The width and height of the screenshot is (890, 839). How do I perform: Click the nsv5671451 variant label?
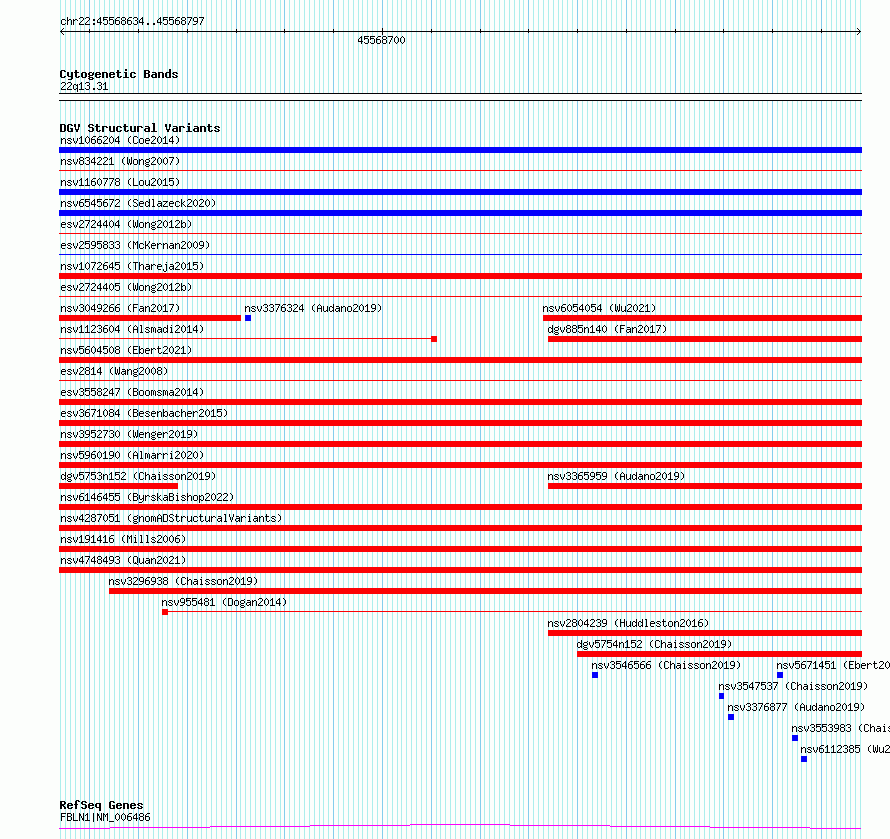point(833,665)
